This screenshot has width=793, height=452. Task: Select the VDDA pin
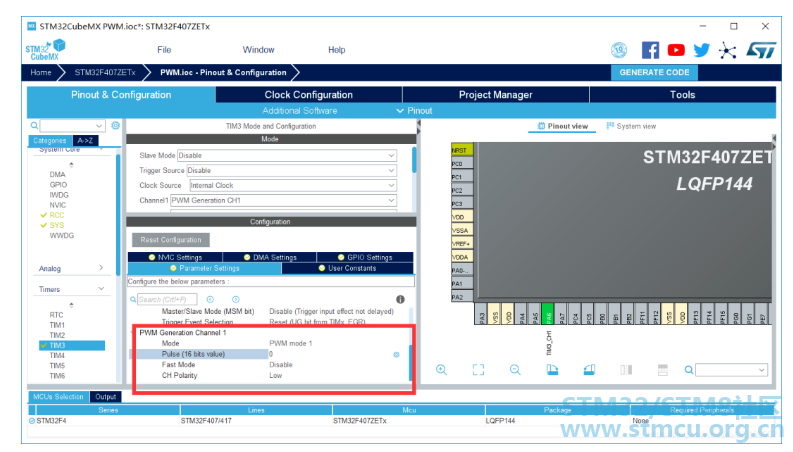click(x=462, y=257)
